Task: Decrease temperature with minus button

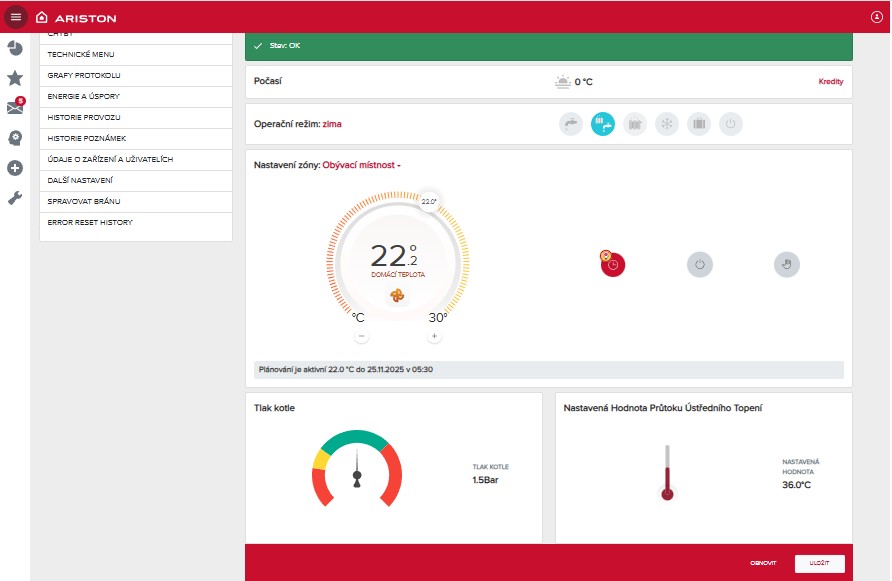Action: click(x=361, y=336)
